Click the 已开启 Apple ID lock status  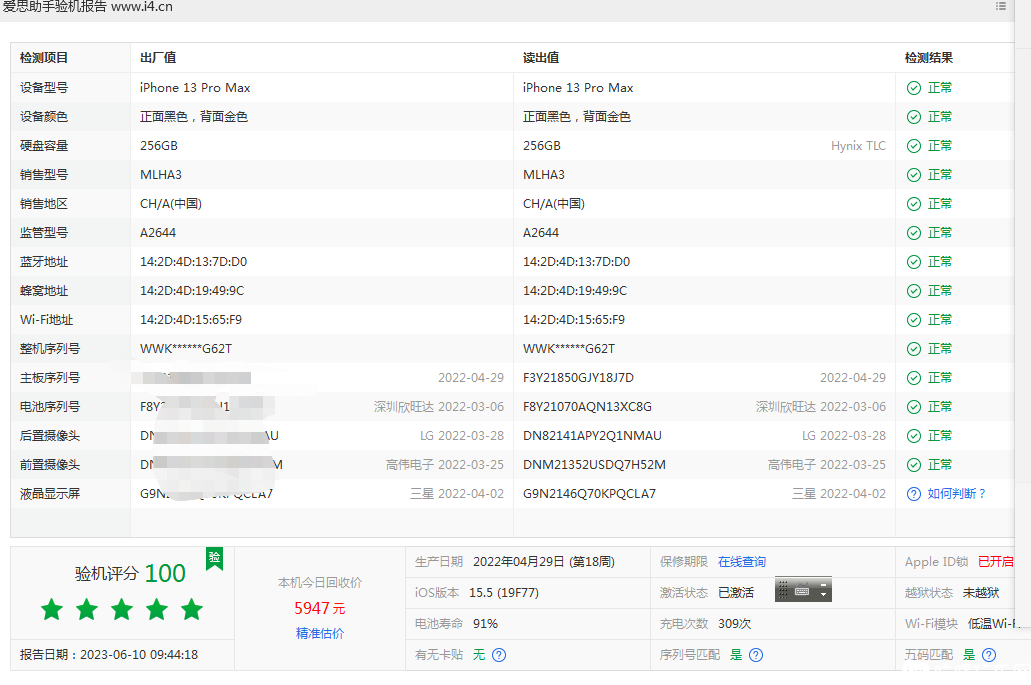[x=995, y=561]
